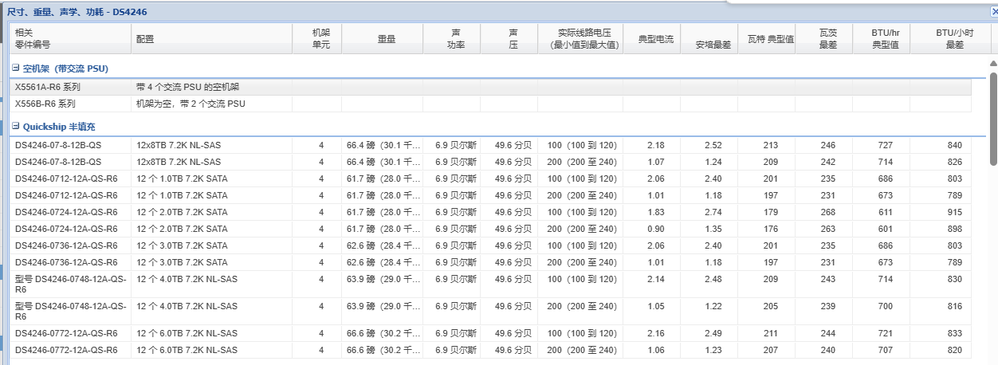Click the worst-case amp value 2.74
The width and height of the screenshot is (998, 365).
(x=713, y=212)
